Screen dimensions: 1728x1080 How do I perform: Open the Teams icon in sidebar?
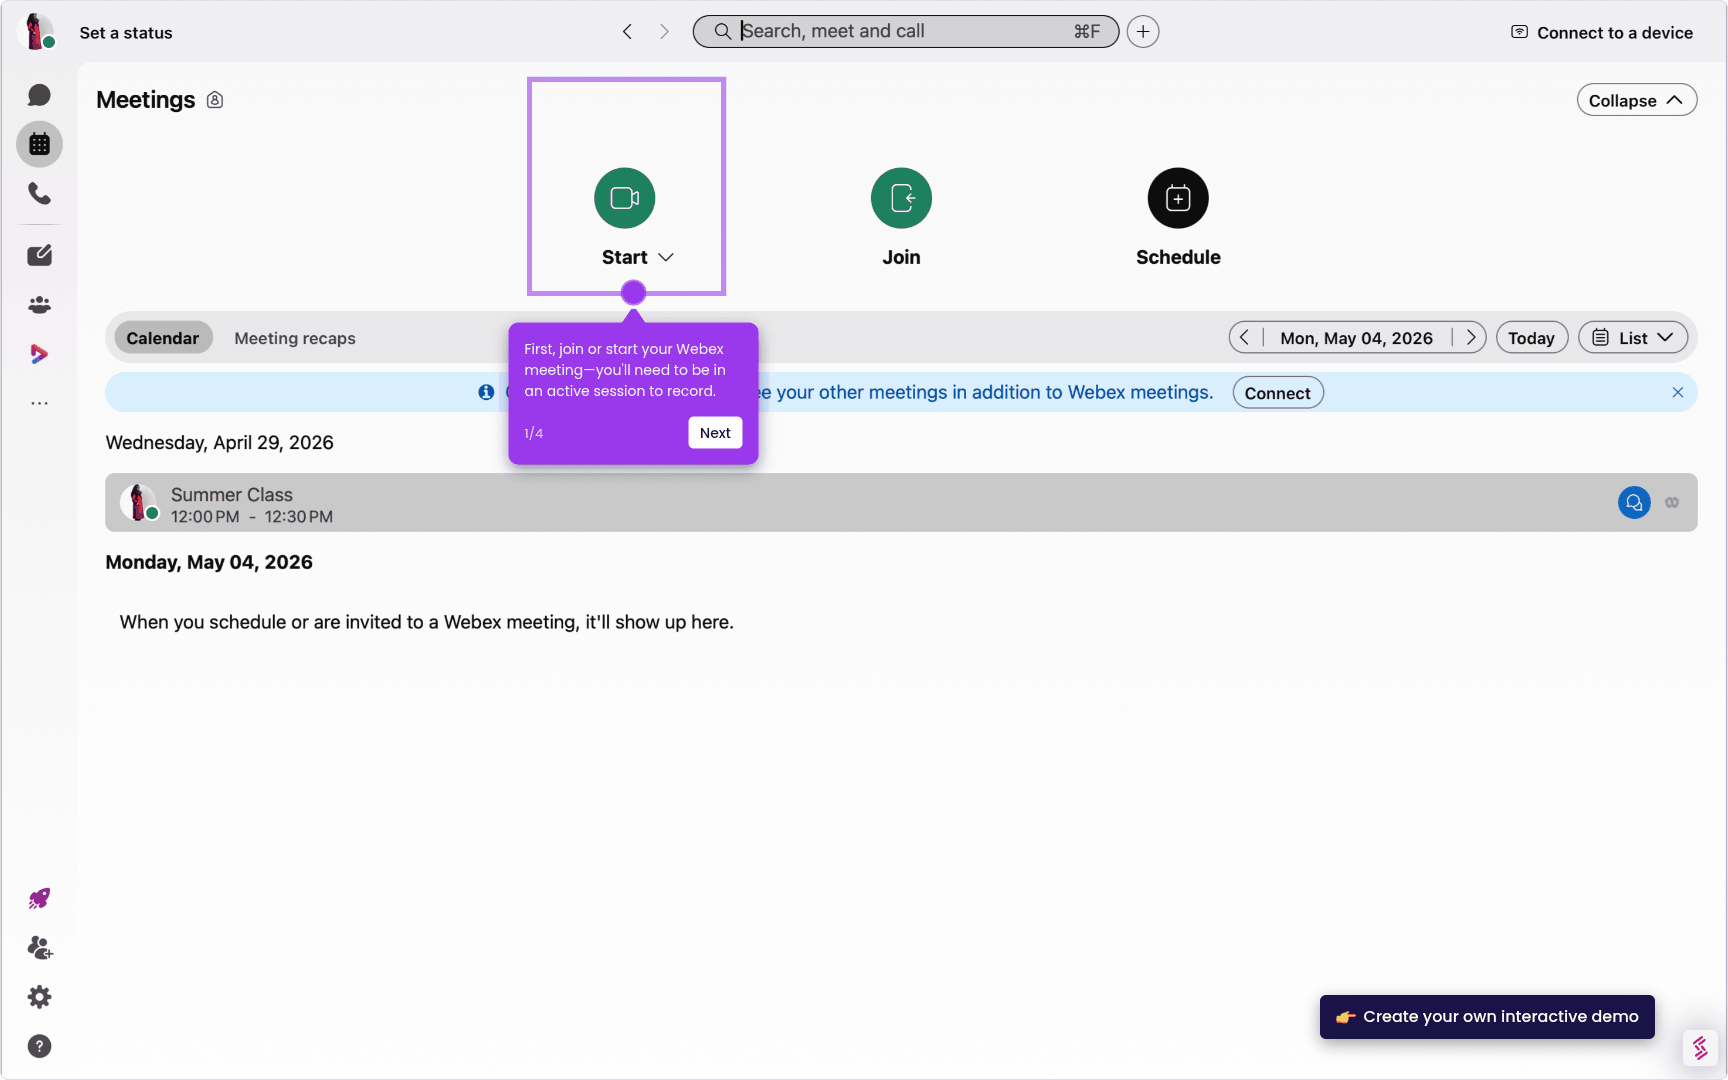pos(39,304)
